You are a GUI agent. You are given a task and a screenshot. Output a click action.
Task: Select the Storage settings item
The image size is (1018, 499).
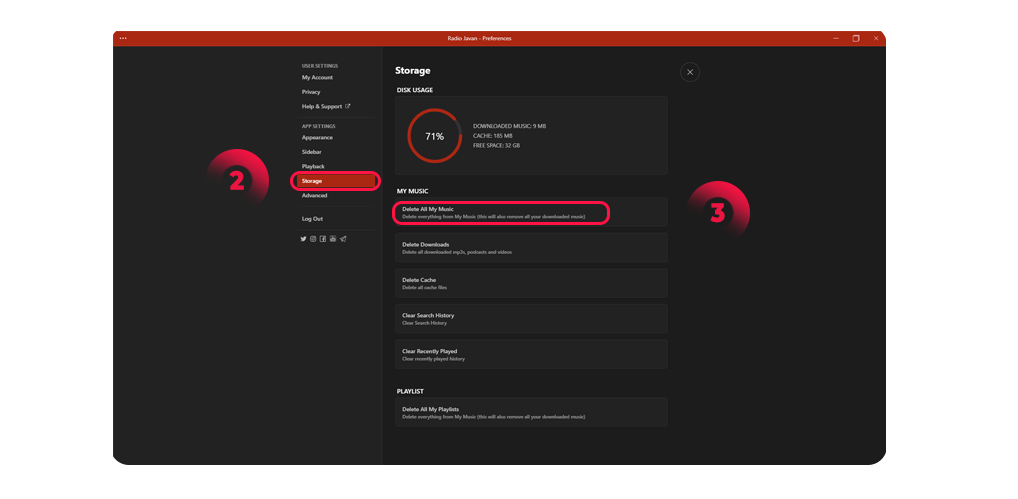[335, 181]
